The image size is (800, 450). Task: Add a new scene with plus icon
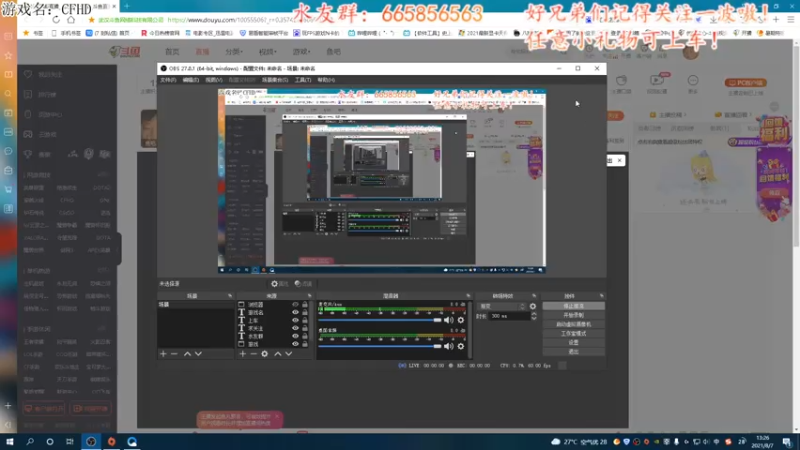163,354
